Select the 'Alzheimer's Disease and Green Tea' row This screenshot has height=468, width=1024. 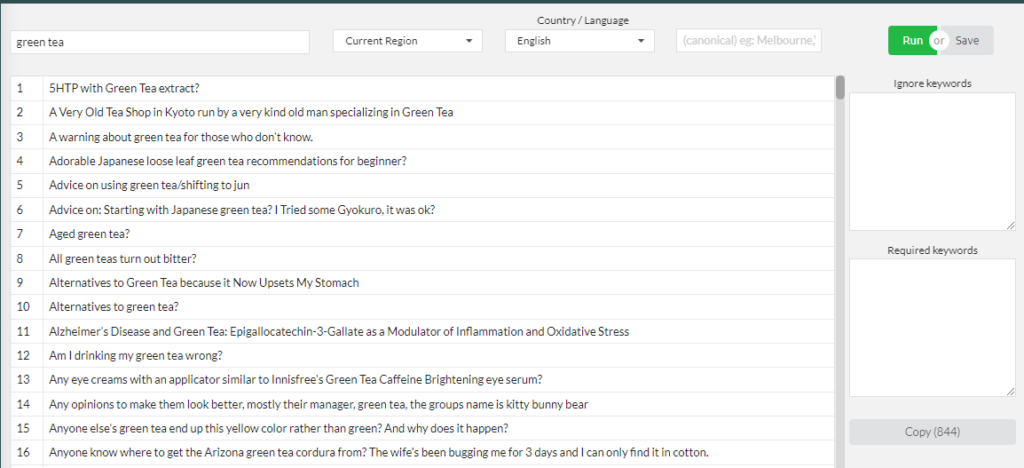coord(423,332)
